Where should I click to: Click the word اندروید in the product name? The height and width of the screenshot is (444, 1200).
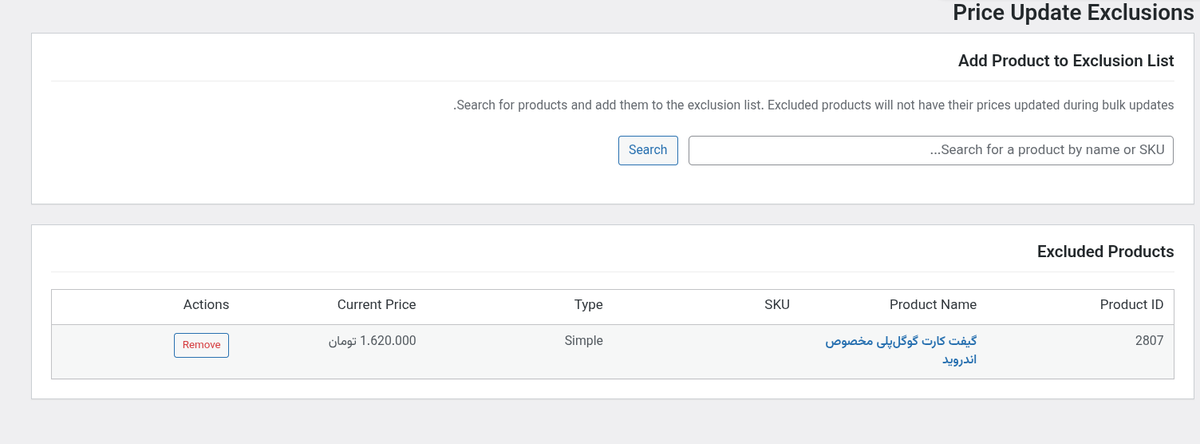[x=956, y=360]
